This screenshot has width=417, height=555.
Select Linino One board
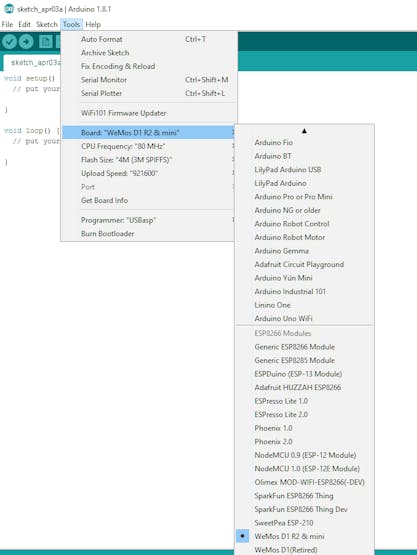click(x=304, y=305)
